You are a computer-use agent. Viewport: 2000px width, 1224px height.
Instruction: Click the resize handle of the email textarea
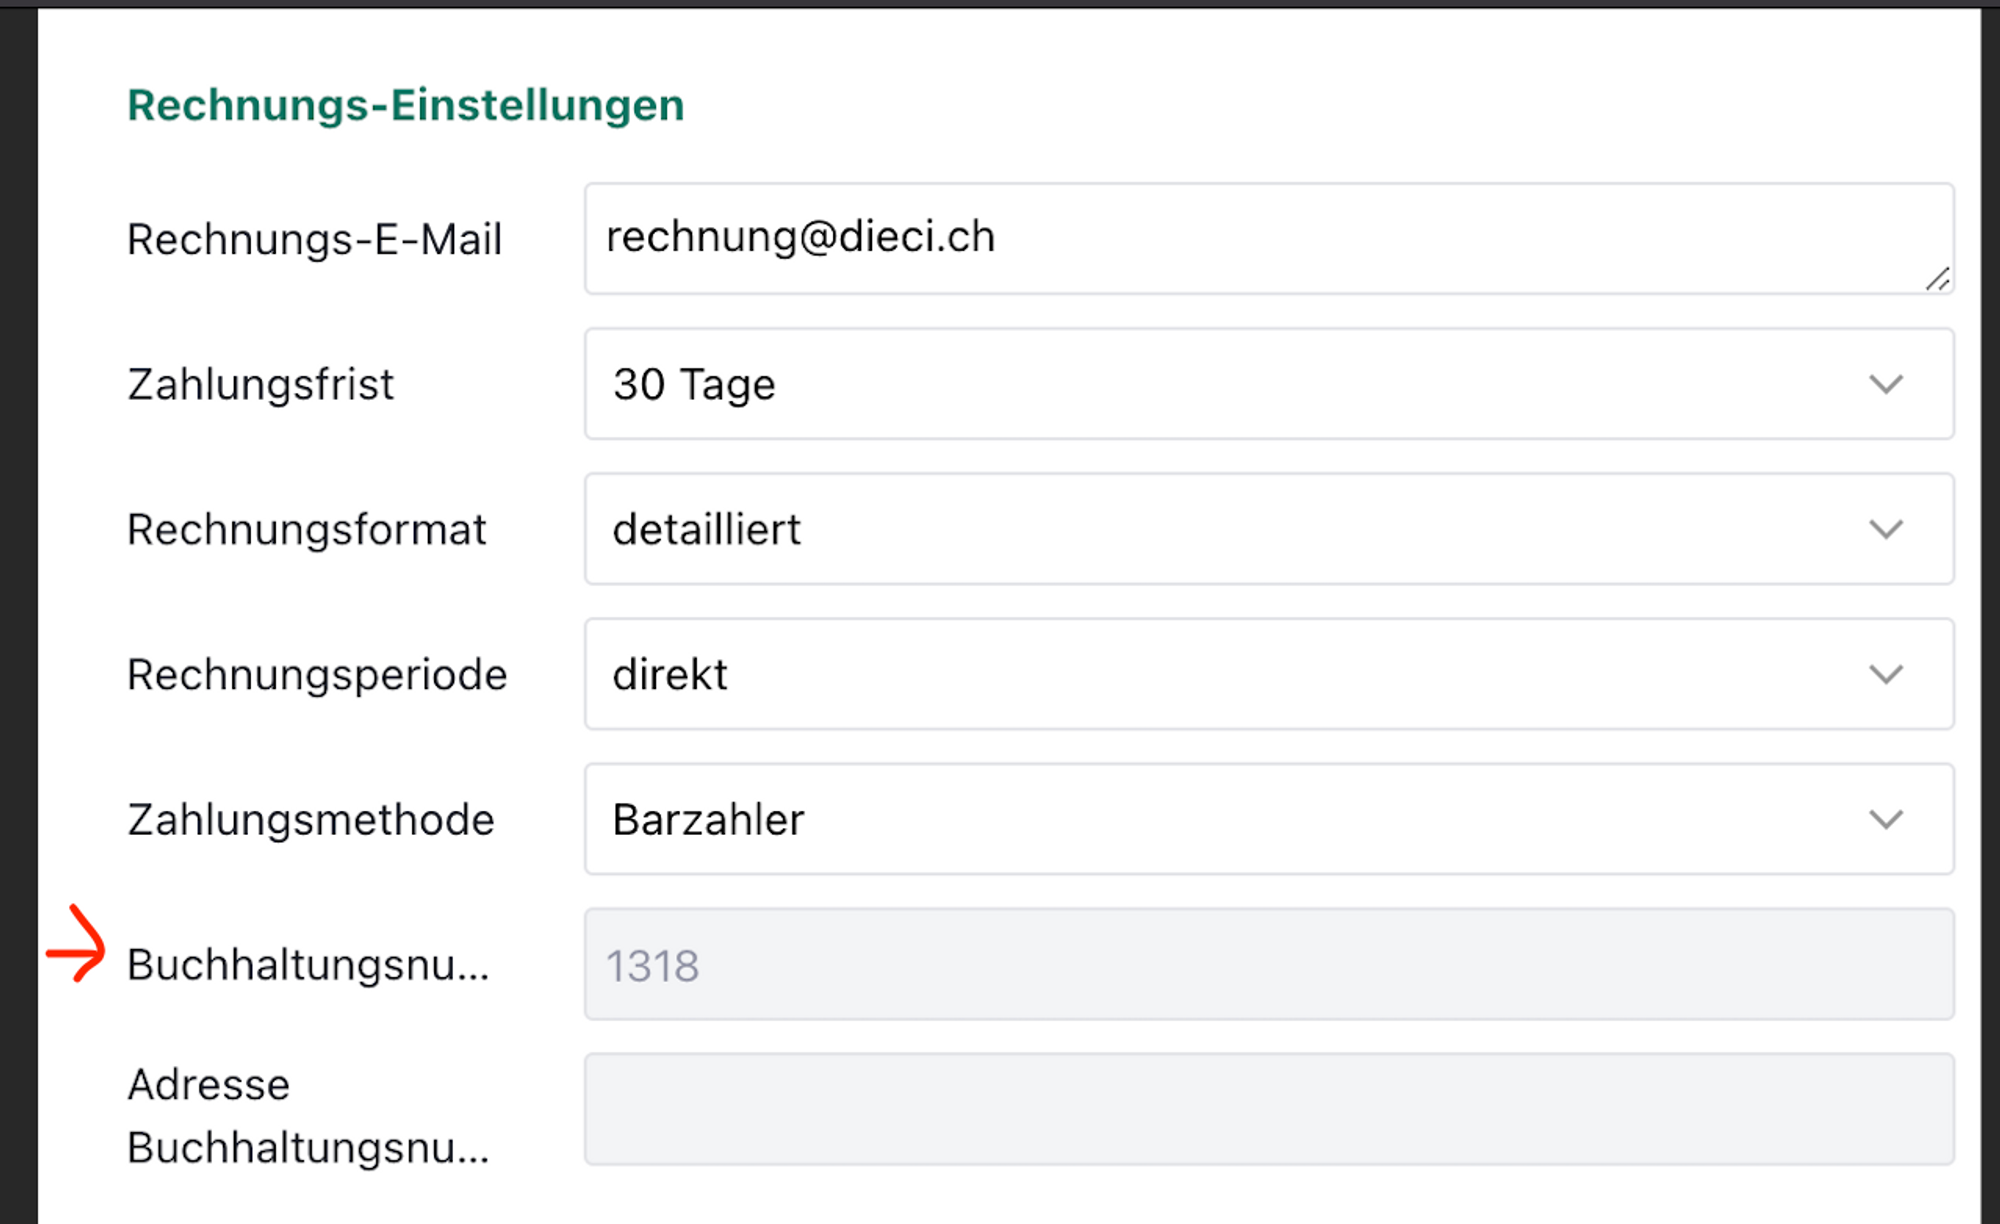[x=1938, y=279]
